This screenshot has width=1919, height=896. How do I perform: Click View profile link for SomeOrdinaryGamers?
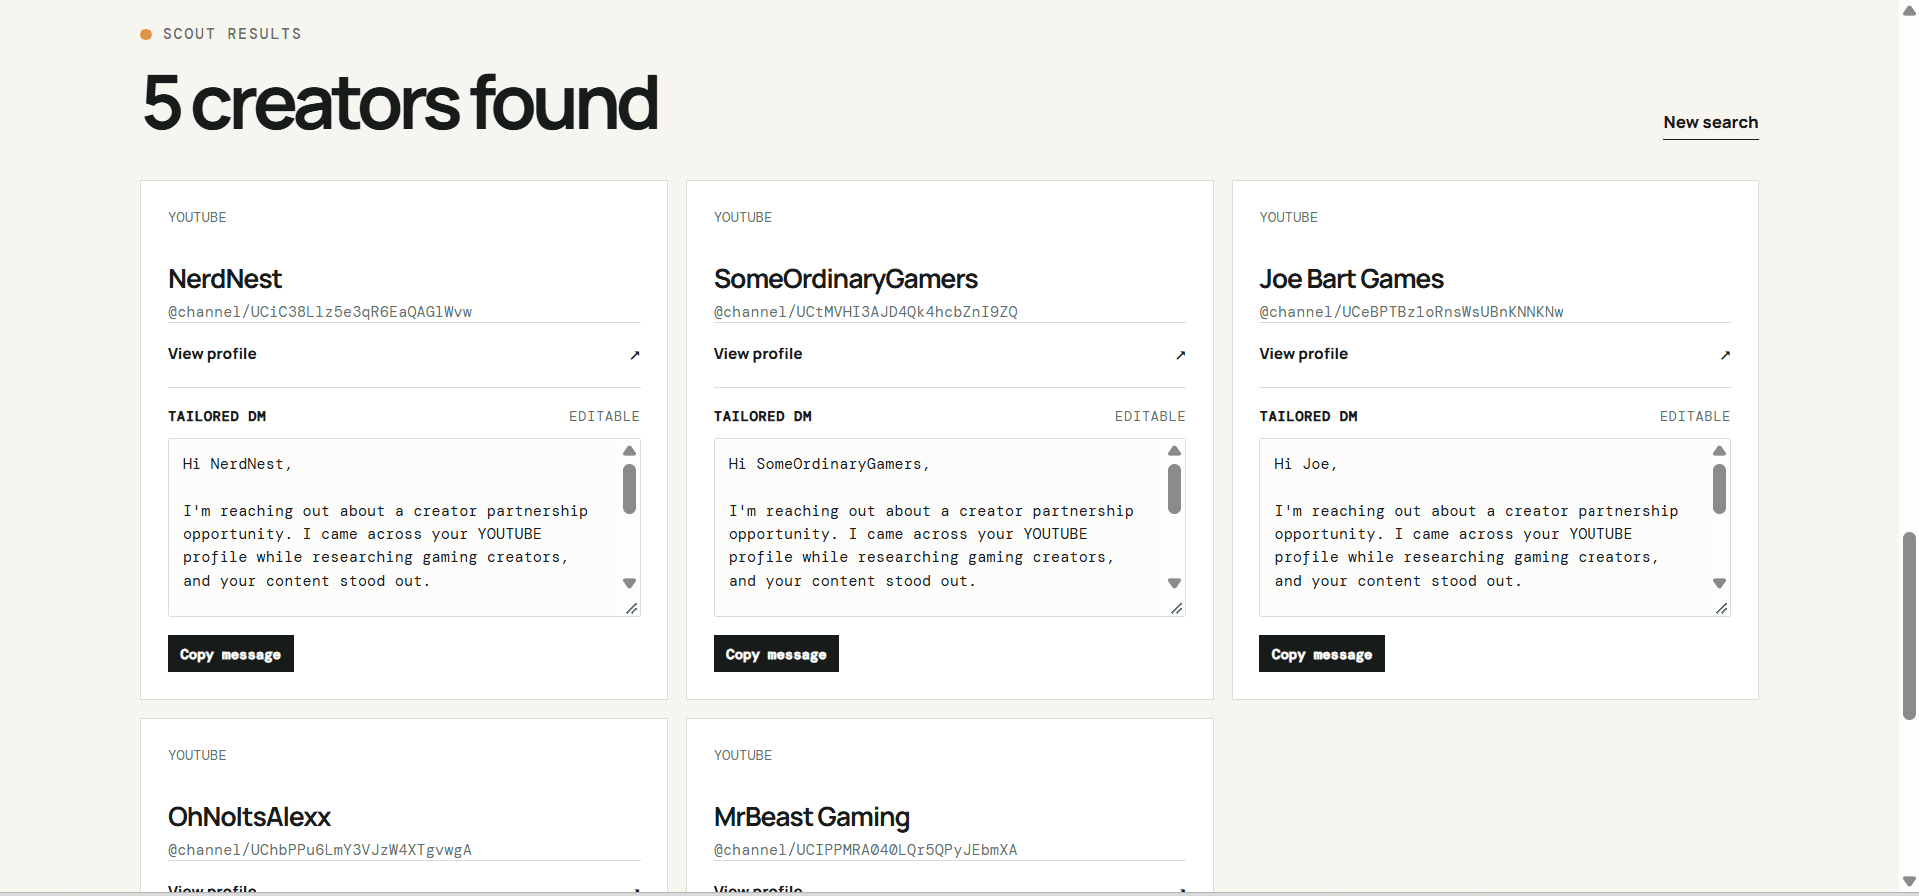coord(758,354)
